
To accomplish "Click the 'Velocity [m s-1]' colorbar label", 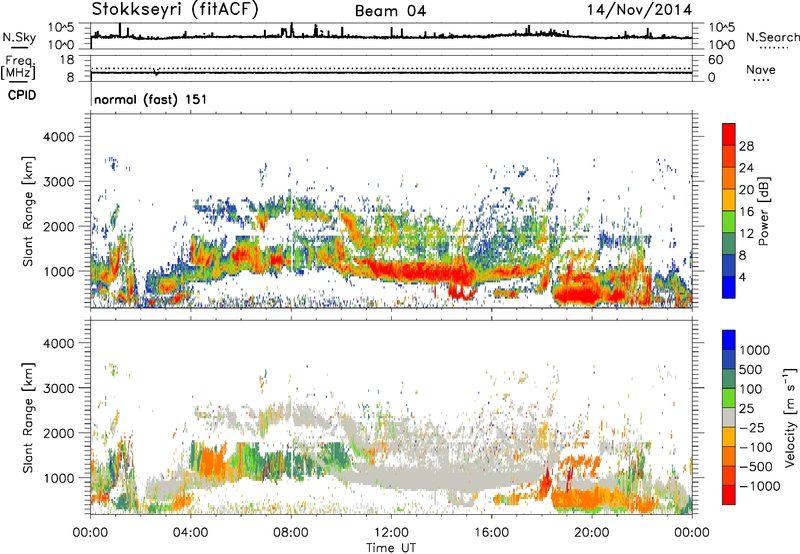I will pyautogui.click(x=790, y=417).
